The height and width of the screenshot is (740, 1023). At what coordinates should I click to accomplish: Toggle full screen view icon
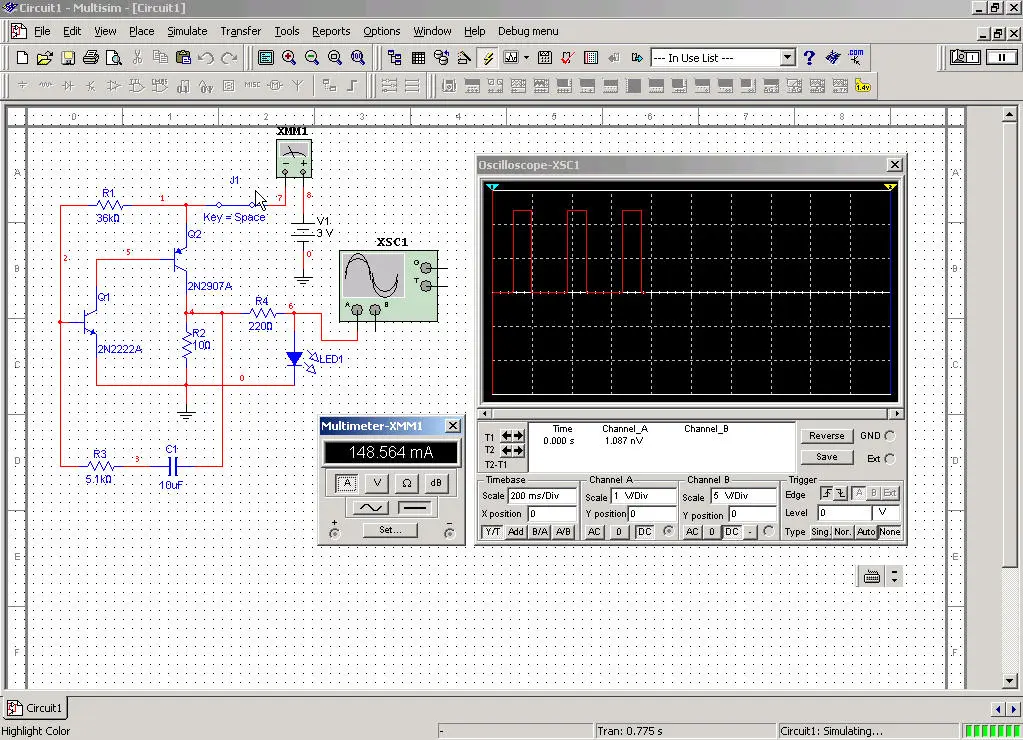click(x=266, y=58)
